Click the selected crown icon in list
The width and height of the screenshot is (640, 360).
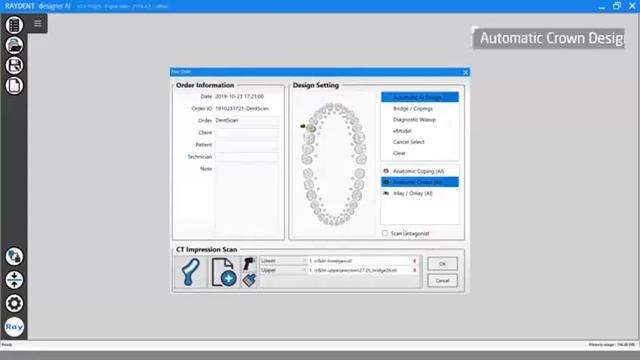(x=386, y=182)
